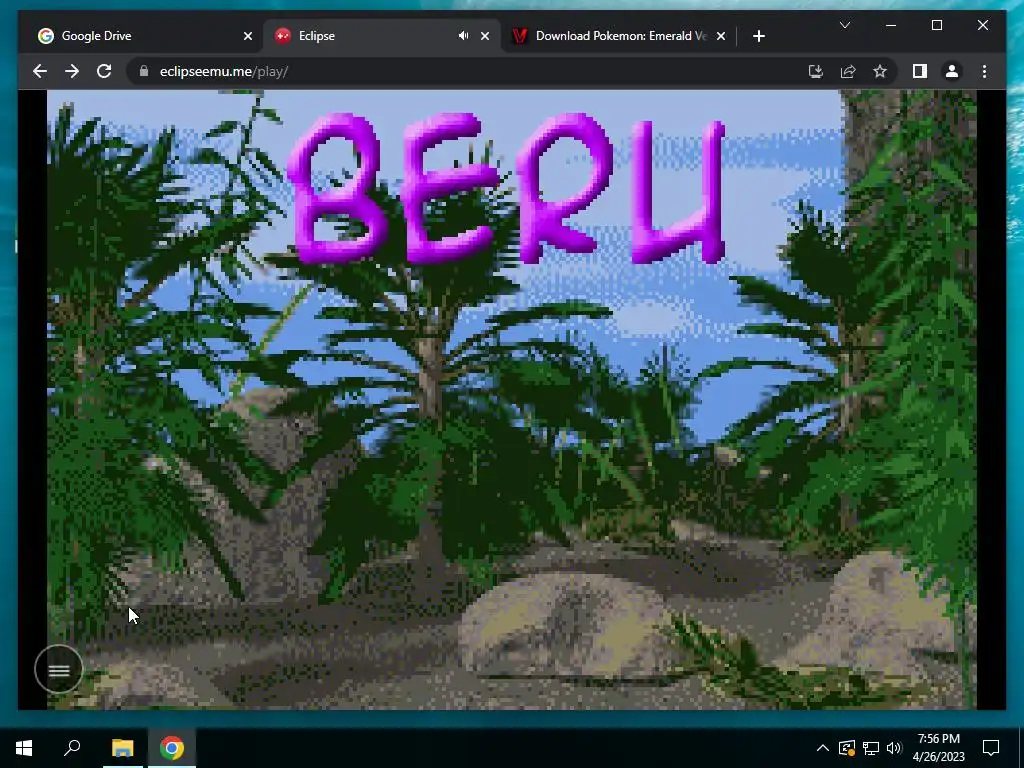Screen dimensions: 1024x768
Task: Bookmark this tab with the star icon
Action: click(880, 71)
